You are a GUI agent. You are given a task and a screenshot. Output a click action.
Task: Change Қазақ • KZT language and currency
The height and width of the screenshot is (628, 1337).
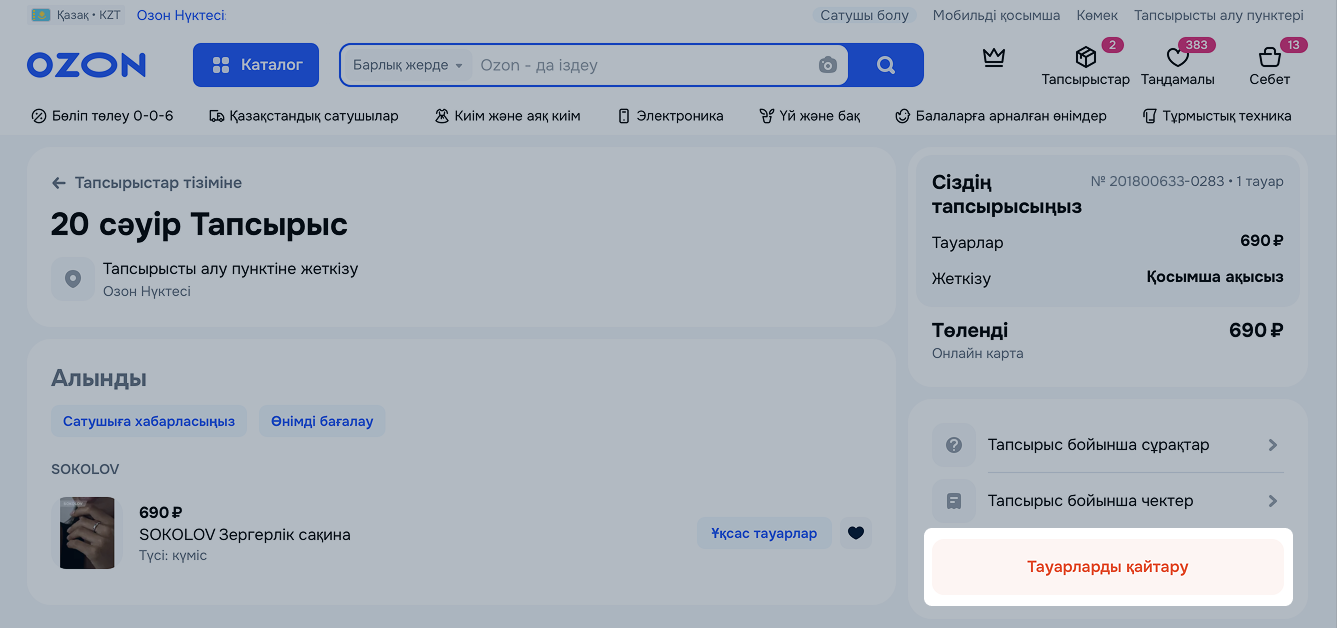pyautogui.click(x=75, y=15)
